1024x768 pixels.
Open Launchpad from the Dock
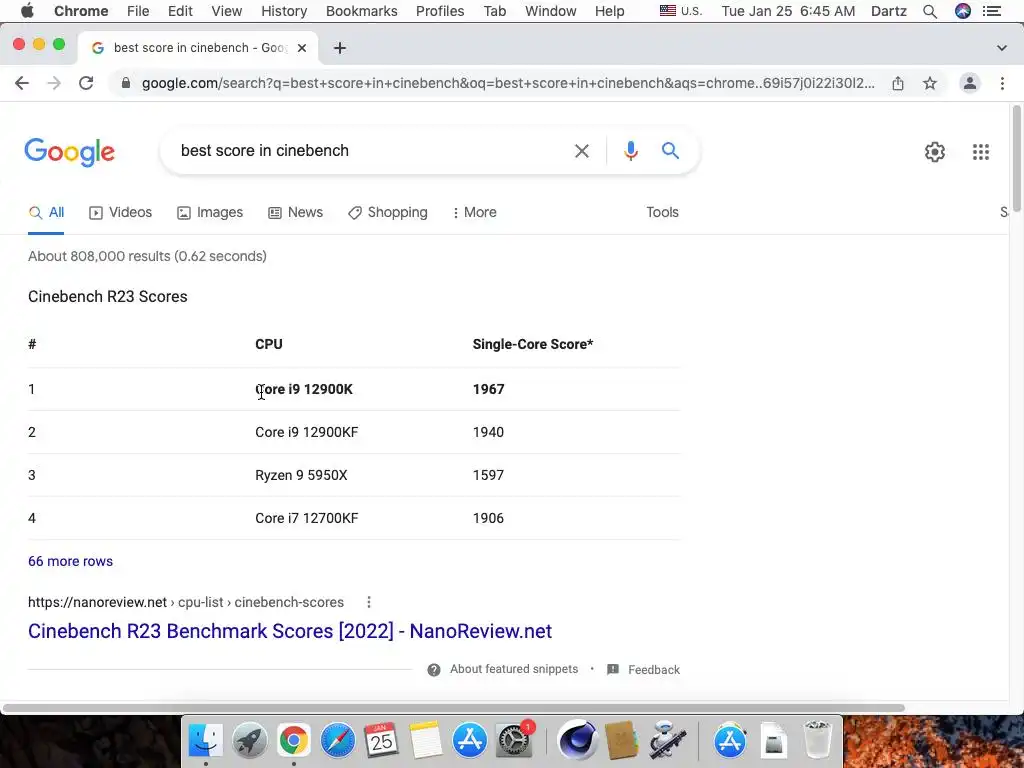coord(249,740)
